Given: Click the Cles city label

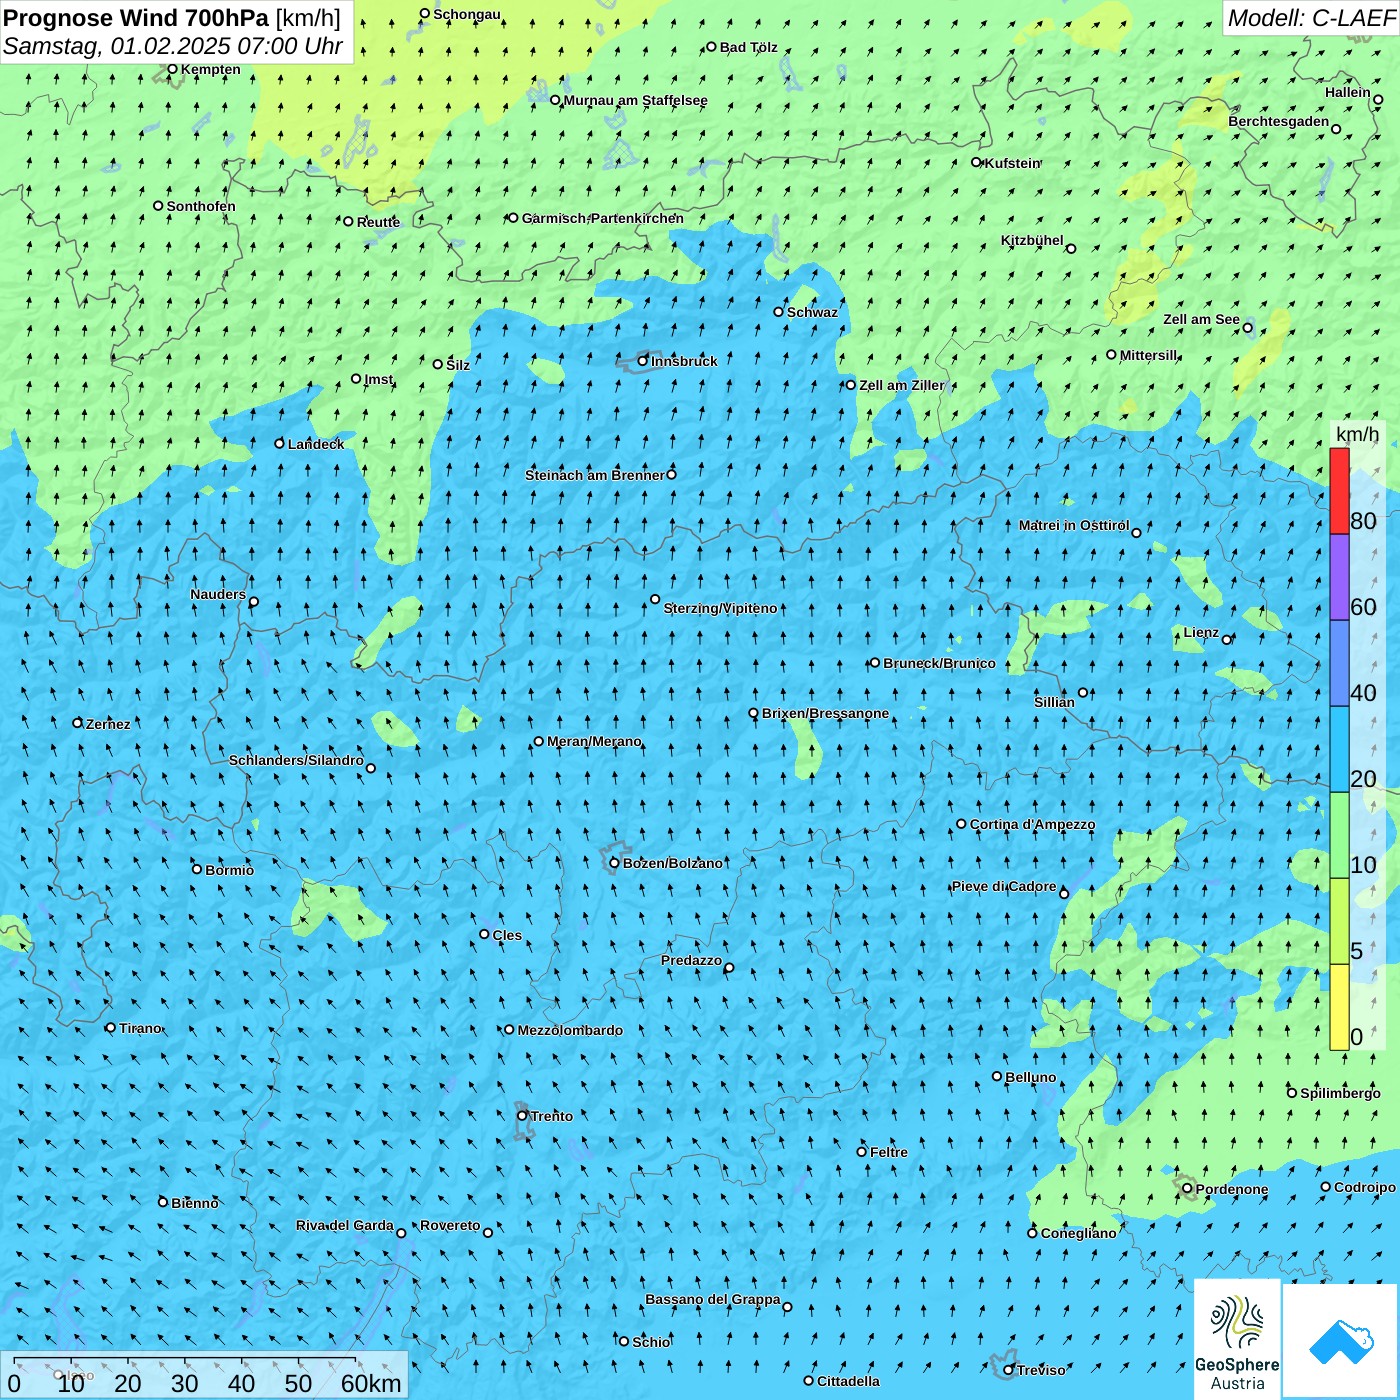Looking at the screenshot, I should (507, 935).
